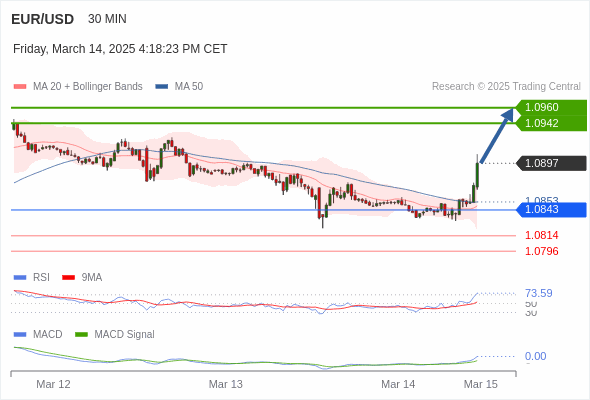Viewport: 590px width, 400px height.
Task: Click the 9MA red legend swatch
Action: [68, 278]
